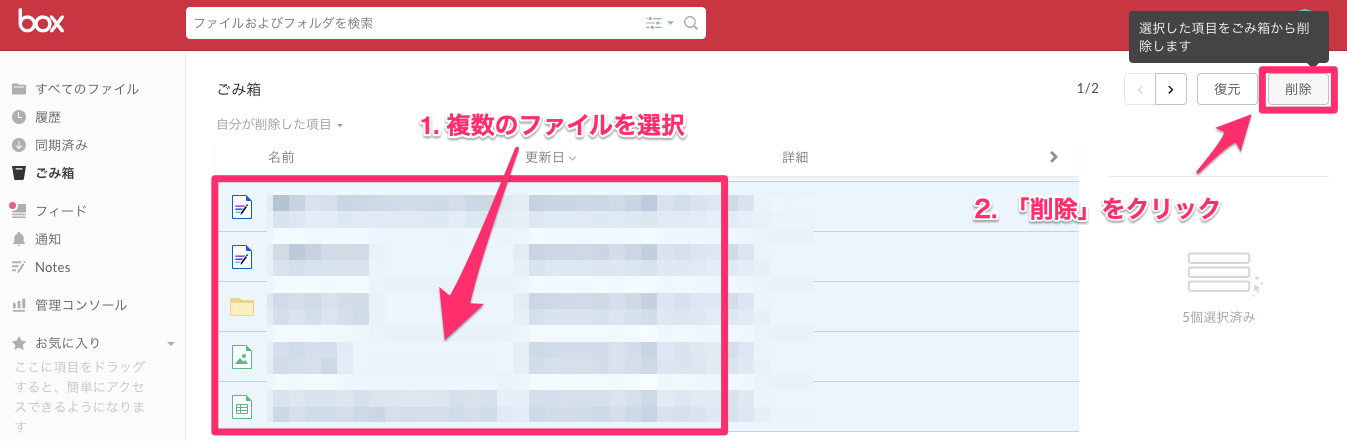The image size is (1347, 441).
Task: Click the 復元 button
Action: click(x=1227, y=89)
